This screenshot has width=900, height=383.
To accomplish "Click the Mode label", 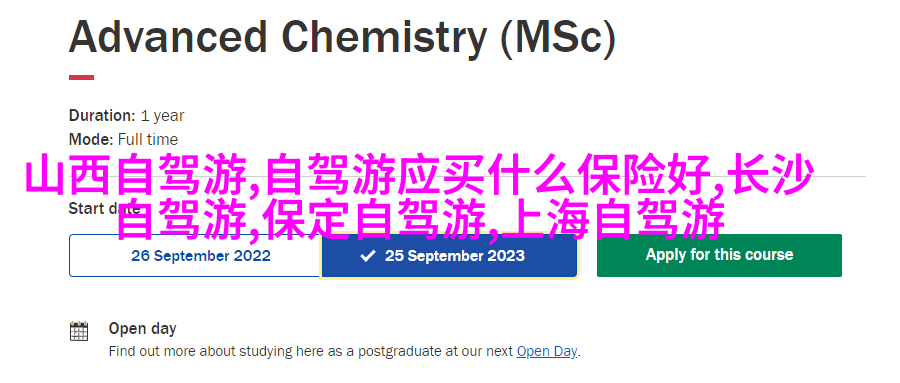I will 91,140.
